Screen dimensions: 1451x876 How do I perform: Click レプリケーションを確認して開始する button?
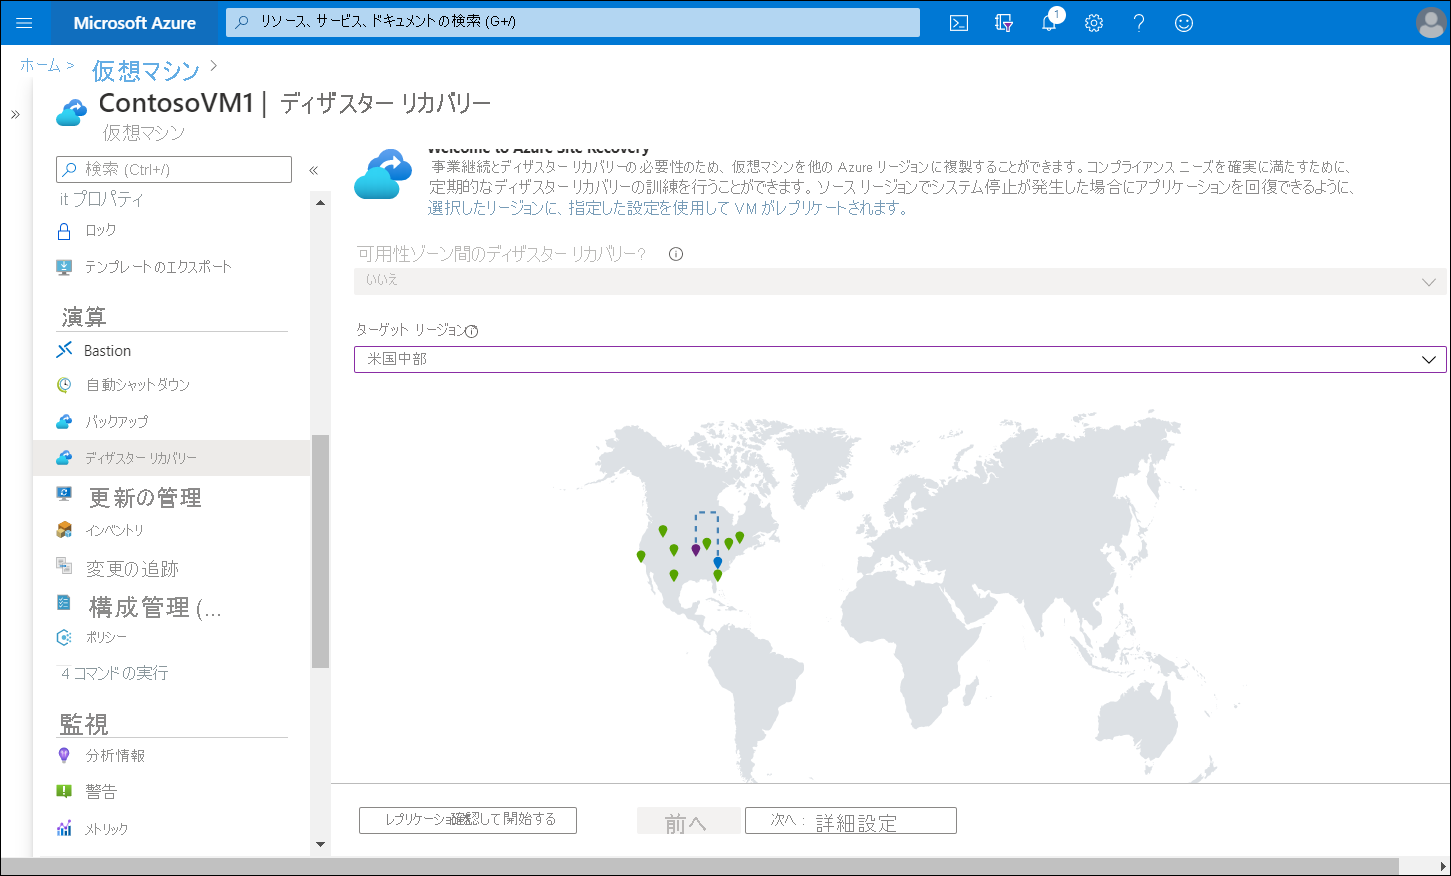click(x=468, y=820)
